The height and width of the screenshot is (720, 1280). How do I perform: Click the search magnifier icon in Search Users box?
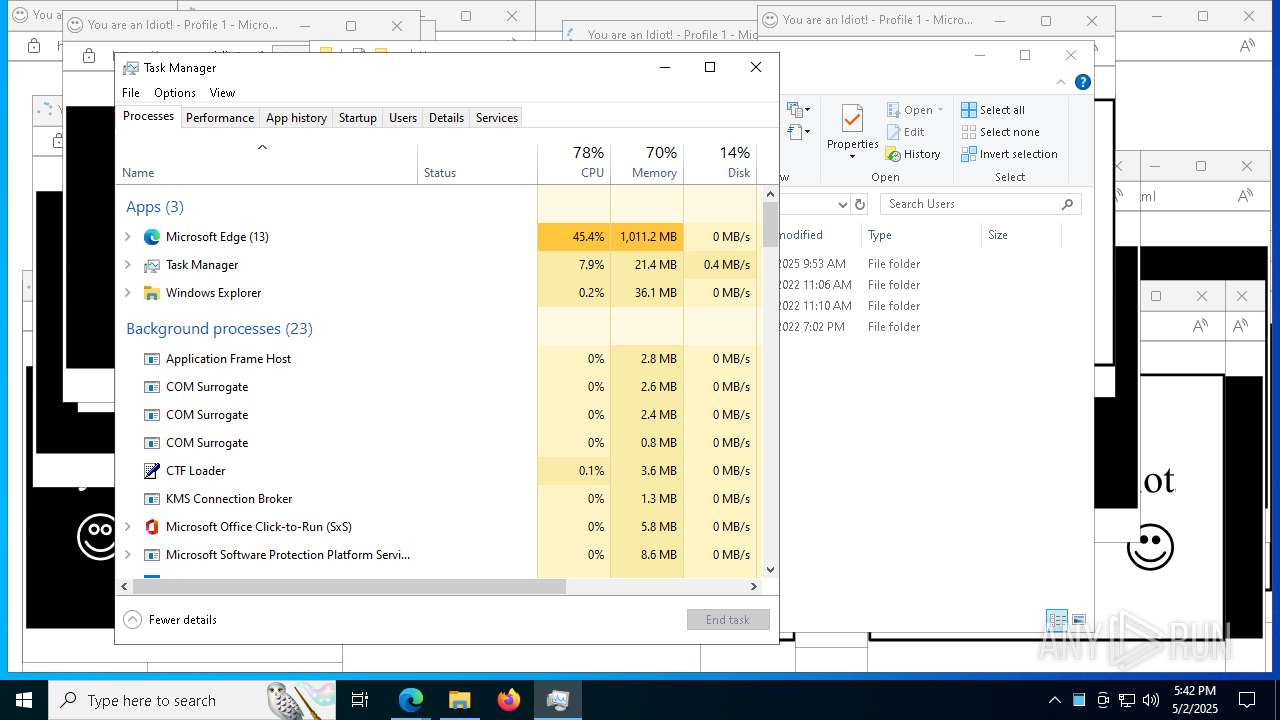1067,204
